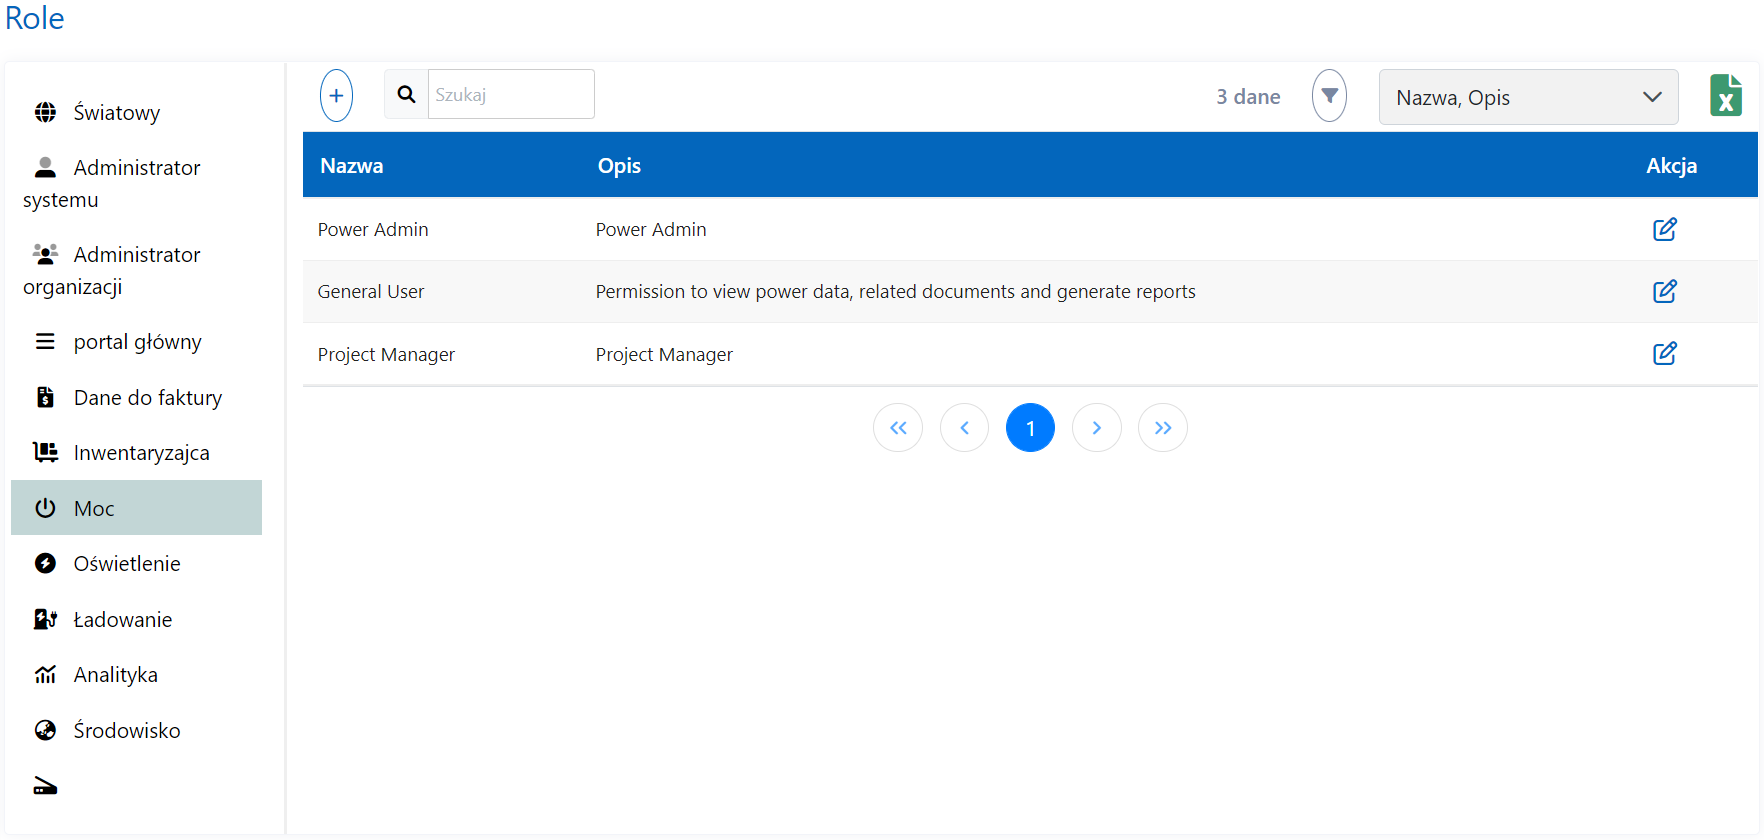Open the Nazwa, Opis column dropdown
Screen dimensions: 1764x840
1527,97
